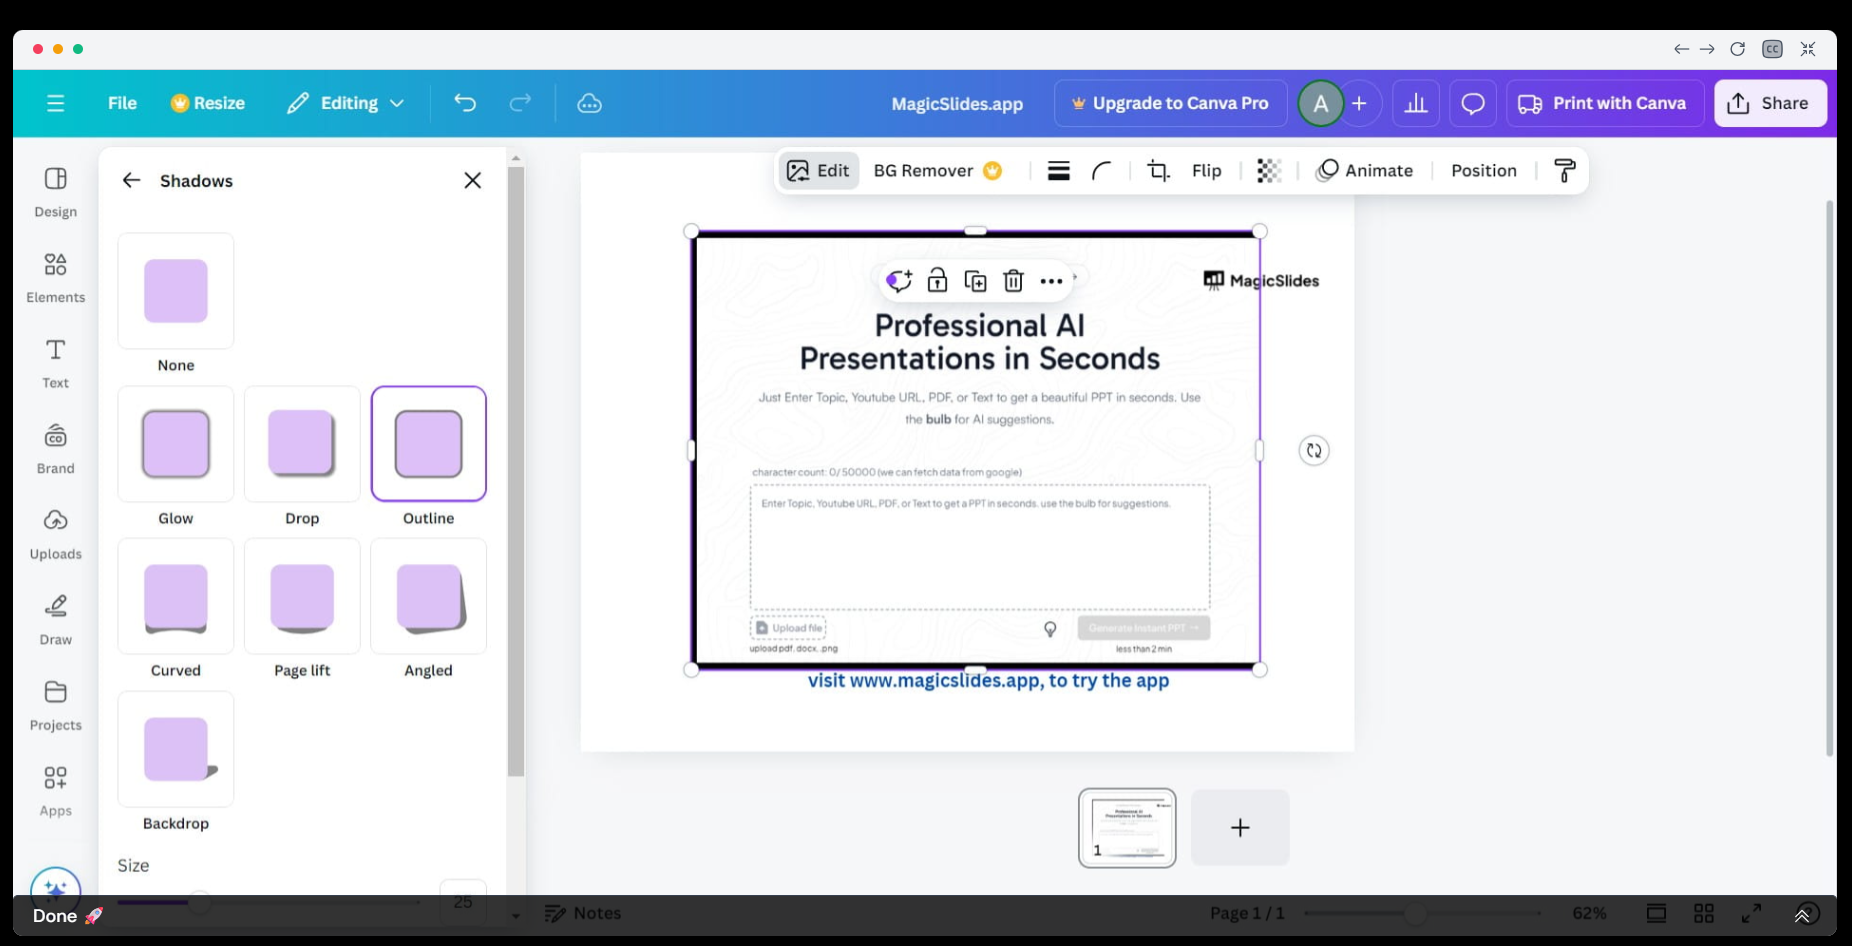Screen dimensions: 1852x946
Task: Undo the last action
Action: (465, 103)
